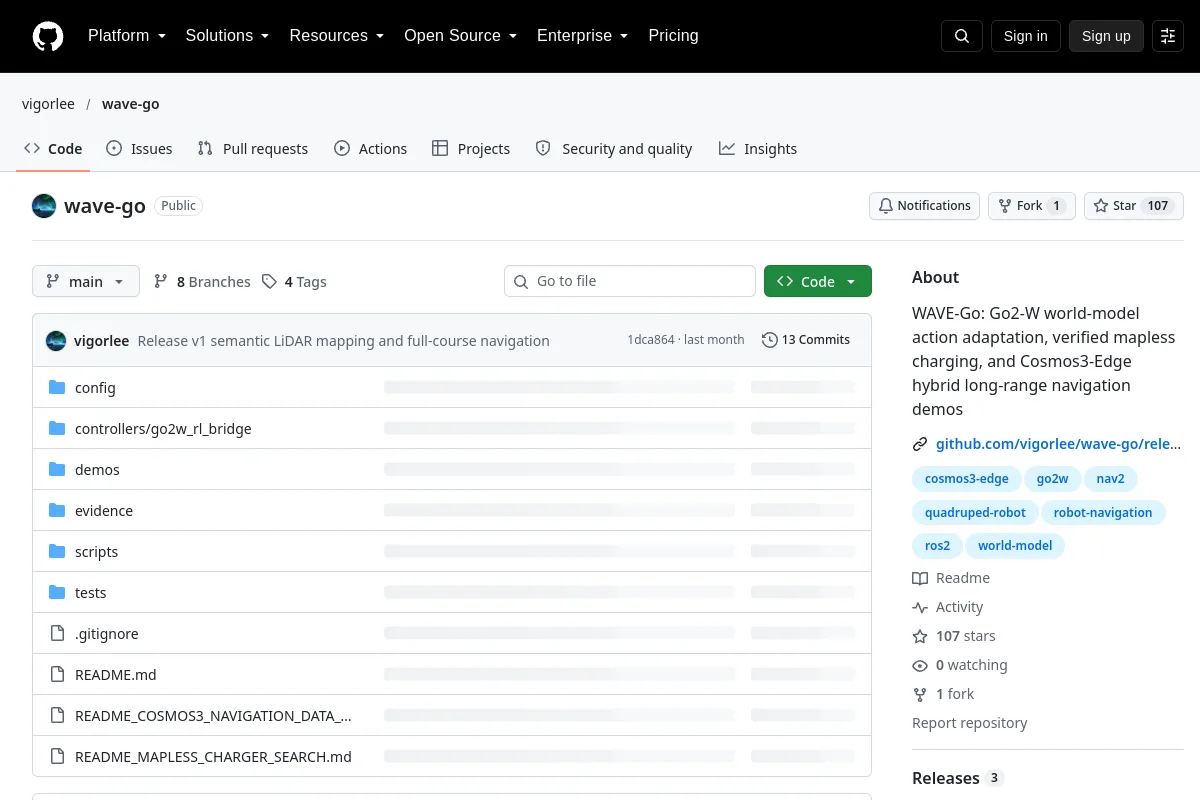Switch to the Insights tab
The width and height of the screenshot is (1200, 800).
point(758,149)
